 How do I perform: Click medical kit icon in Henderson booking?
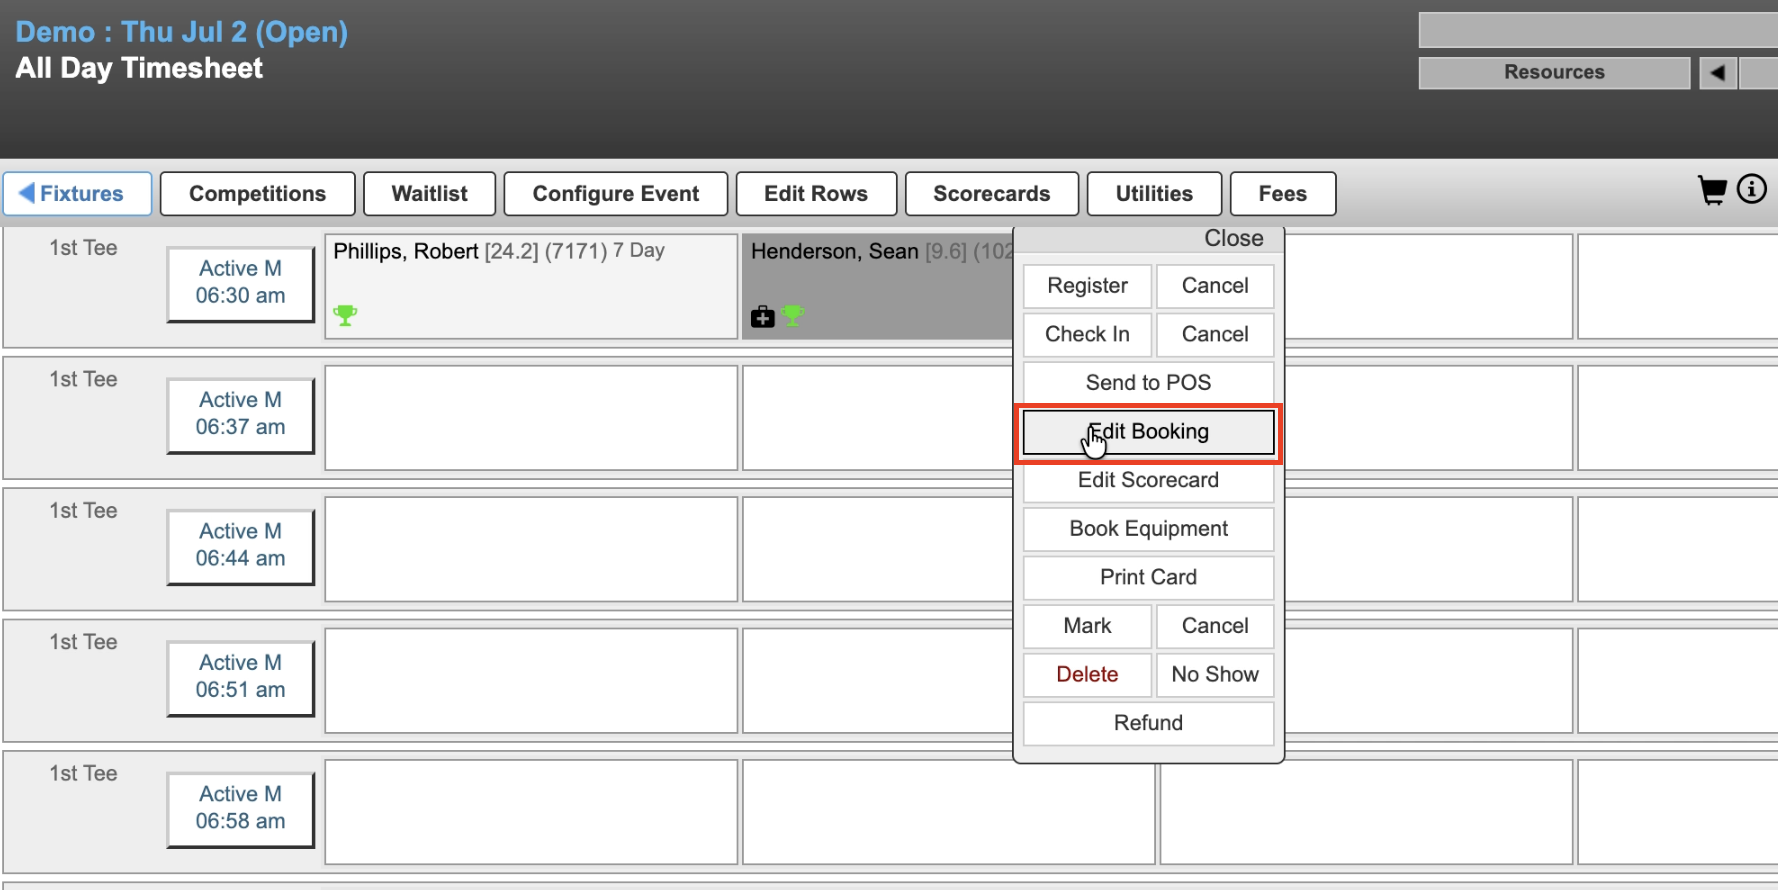[763, 317]
